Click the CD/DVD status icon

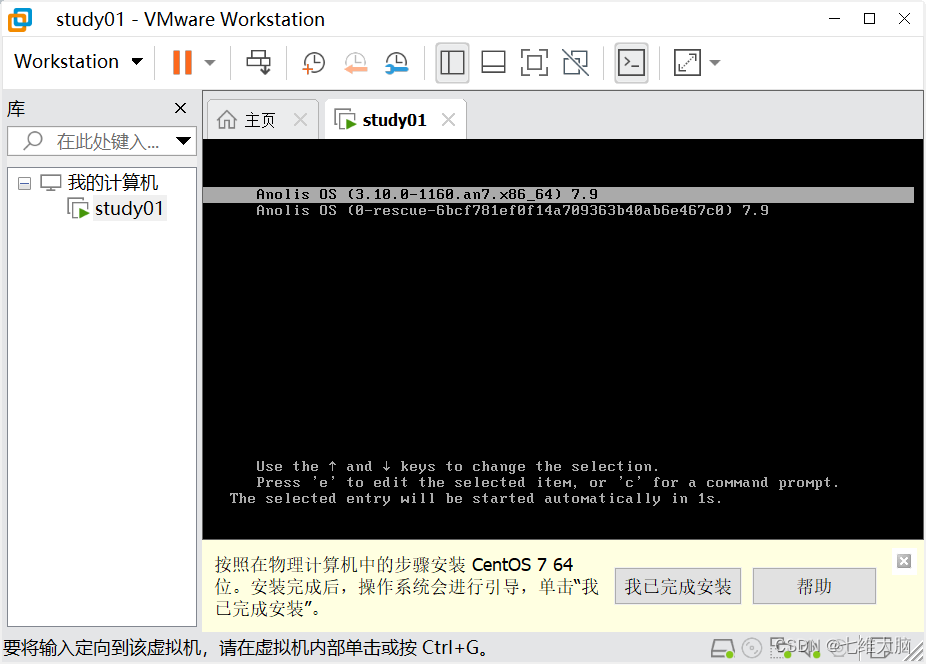point(752,649)
